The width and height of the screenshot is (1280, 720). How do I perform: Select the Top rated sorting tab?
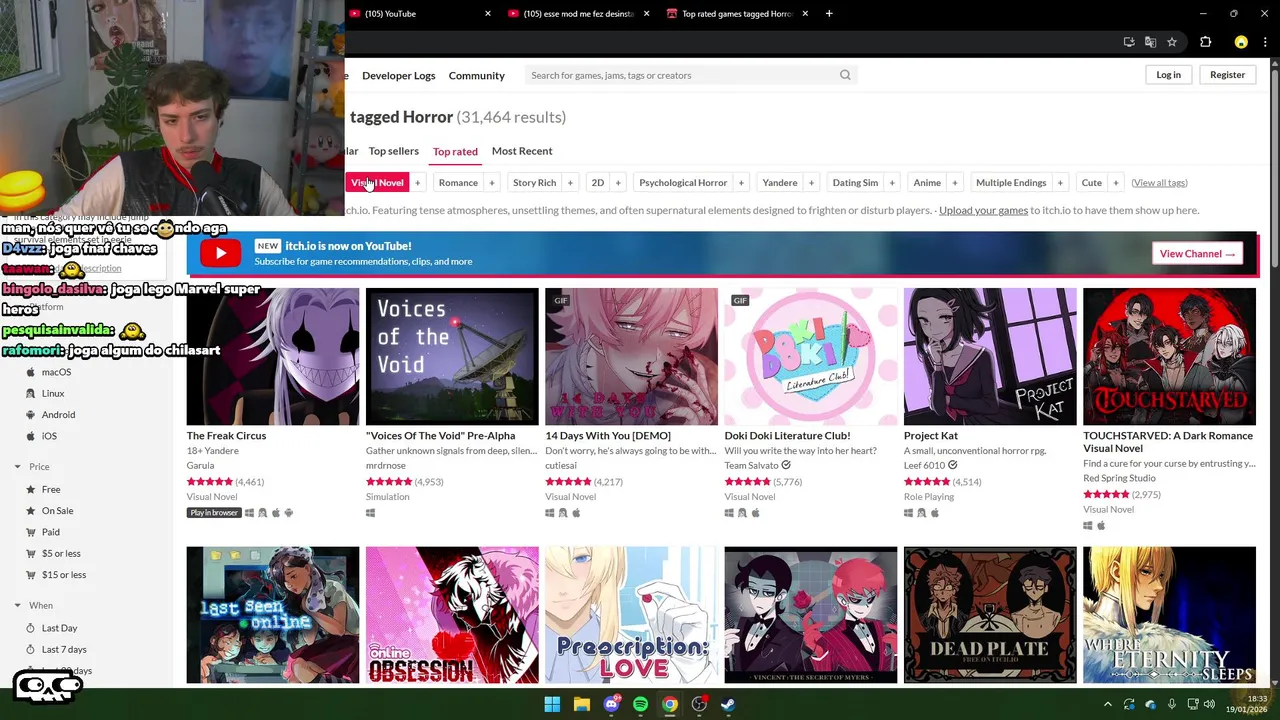point(455,152)
